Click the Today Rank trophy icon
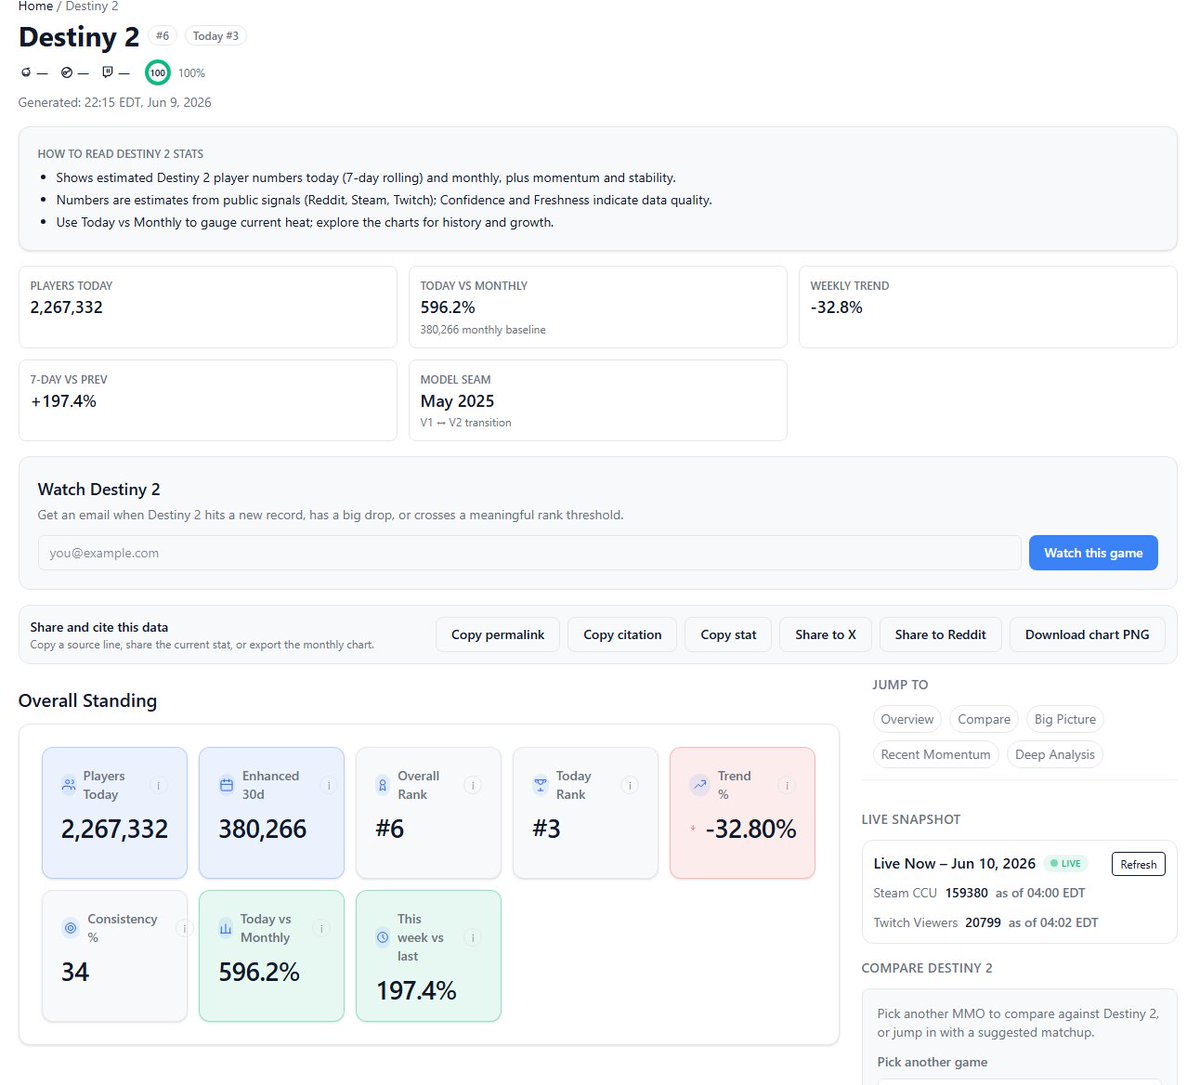 (540, 785)
